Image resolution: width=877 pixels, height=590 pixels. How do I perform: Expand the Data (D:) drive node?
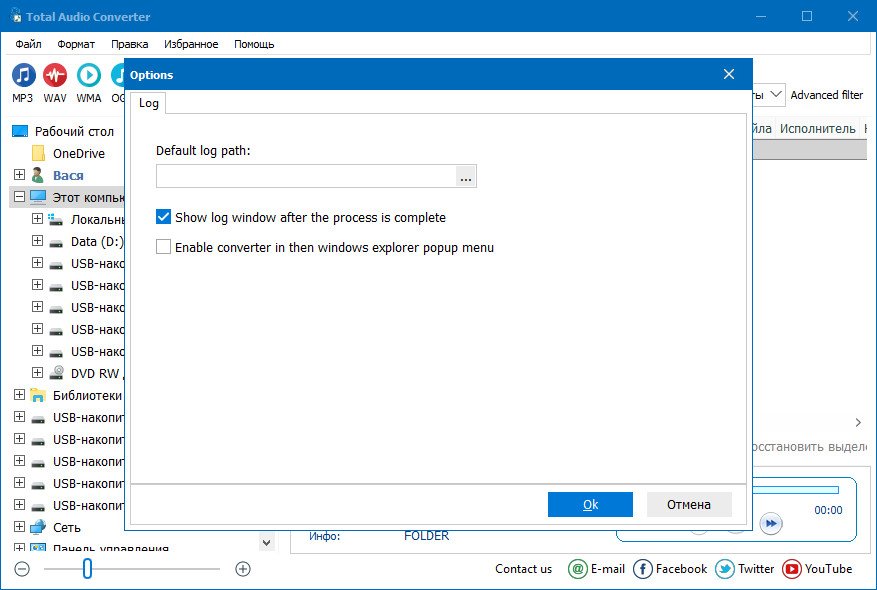[x=38, y=241]
